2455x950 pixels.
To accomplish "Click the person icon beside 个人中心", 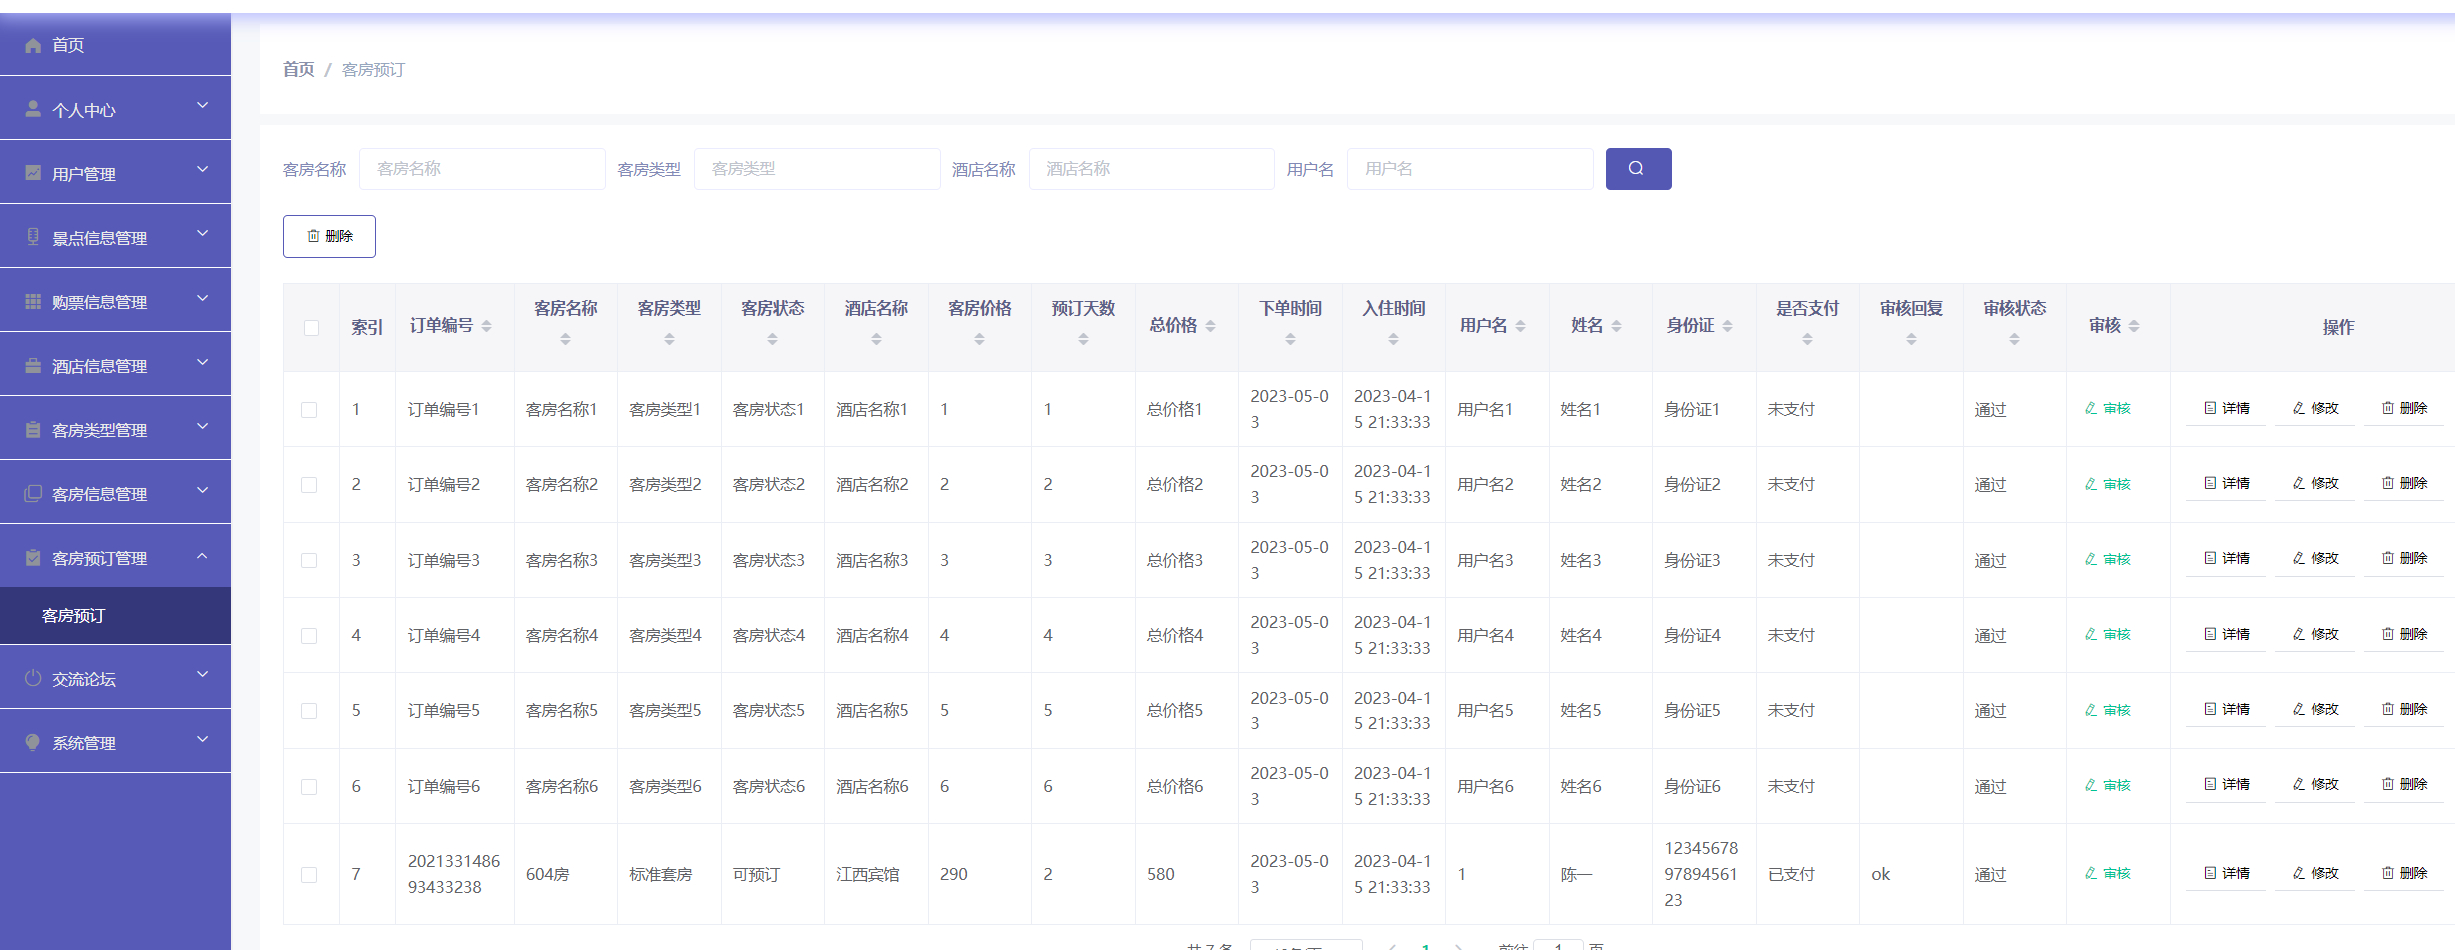I will click(x=33, y=109).
